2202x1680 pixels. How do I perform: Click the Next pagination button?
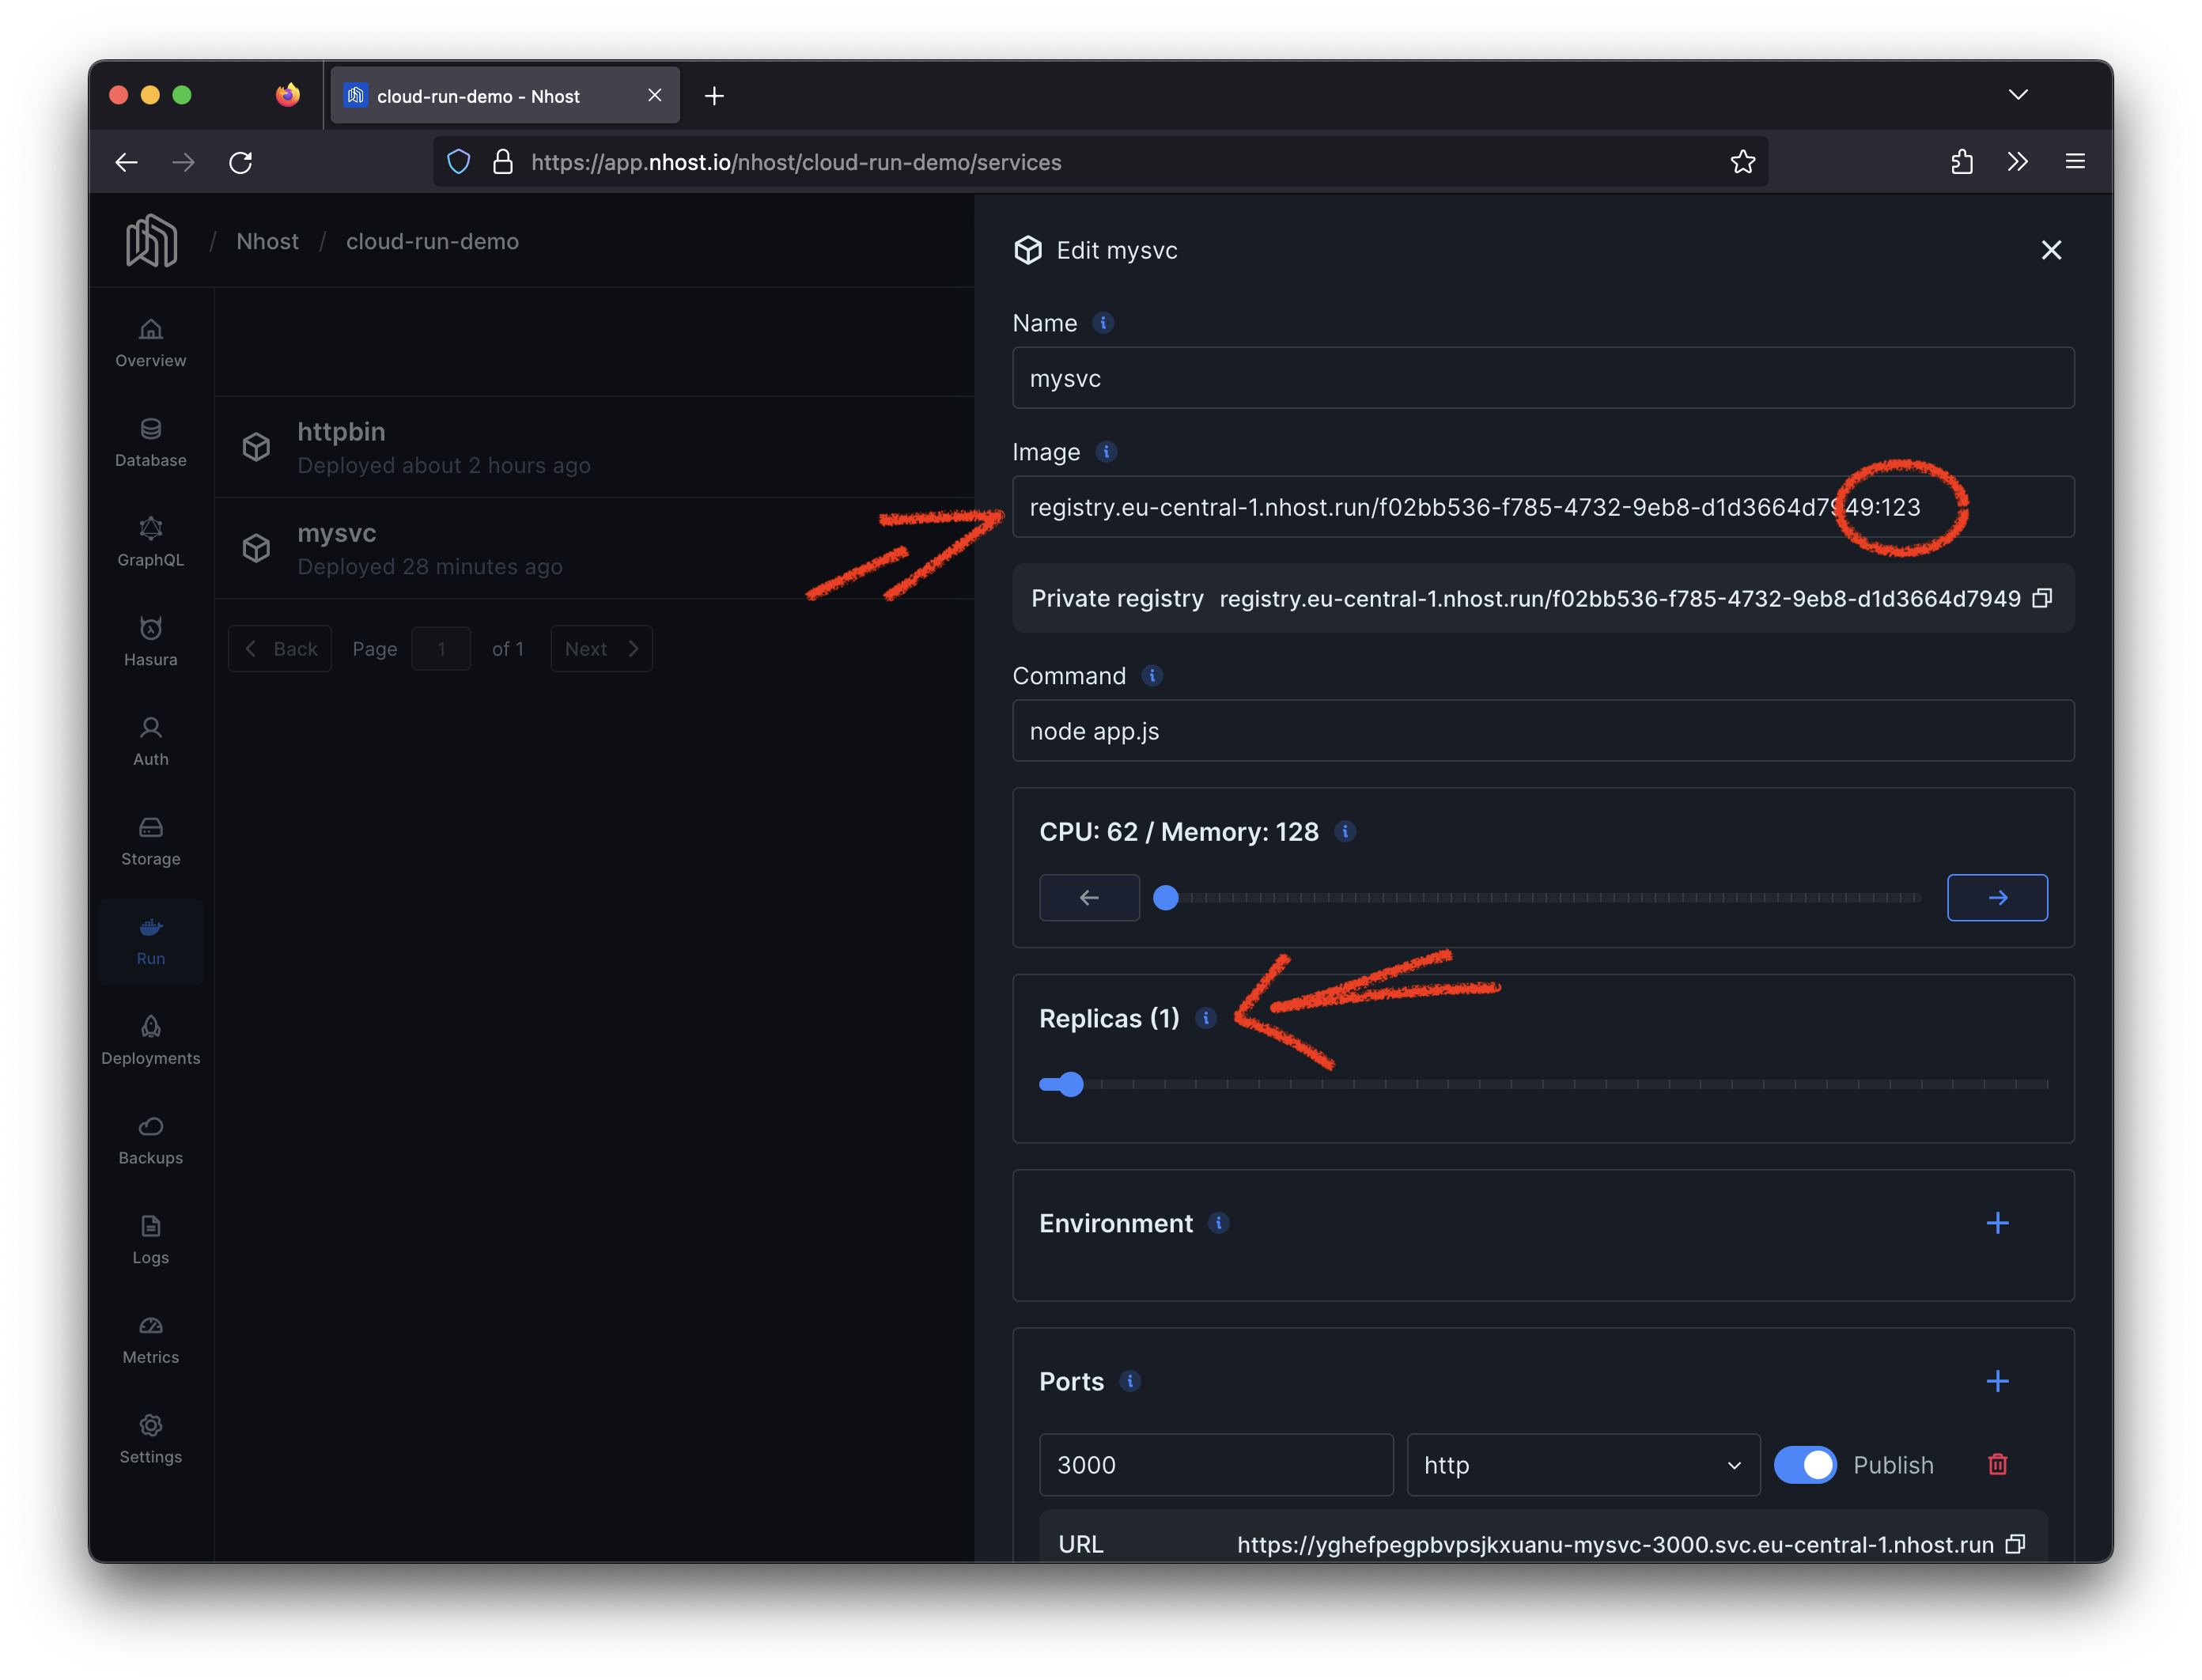(600, 648)
